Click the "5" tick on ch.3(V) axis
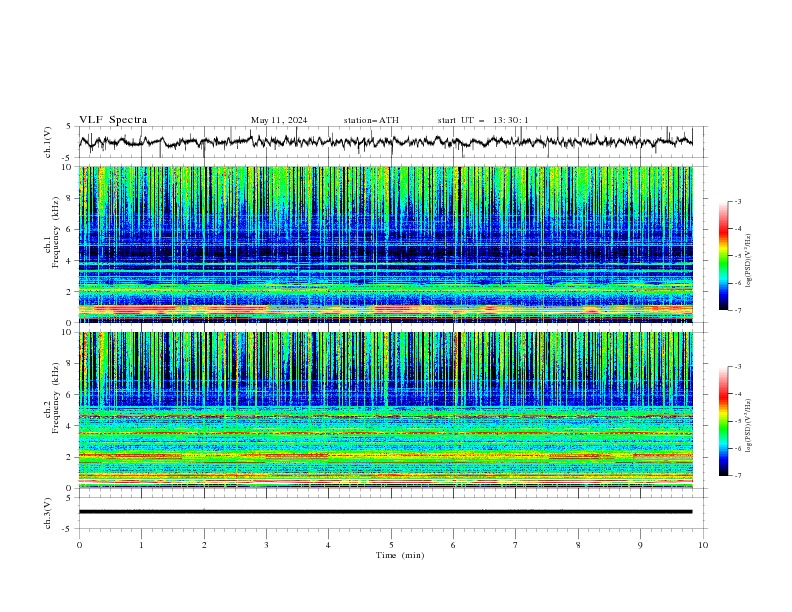Image resolution: width=792 pixels, height=612 pixels. (69, 498)
